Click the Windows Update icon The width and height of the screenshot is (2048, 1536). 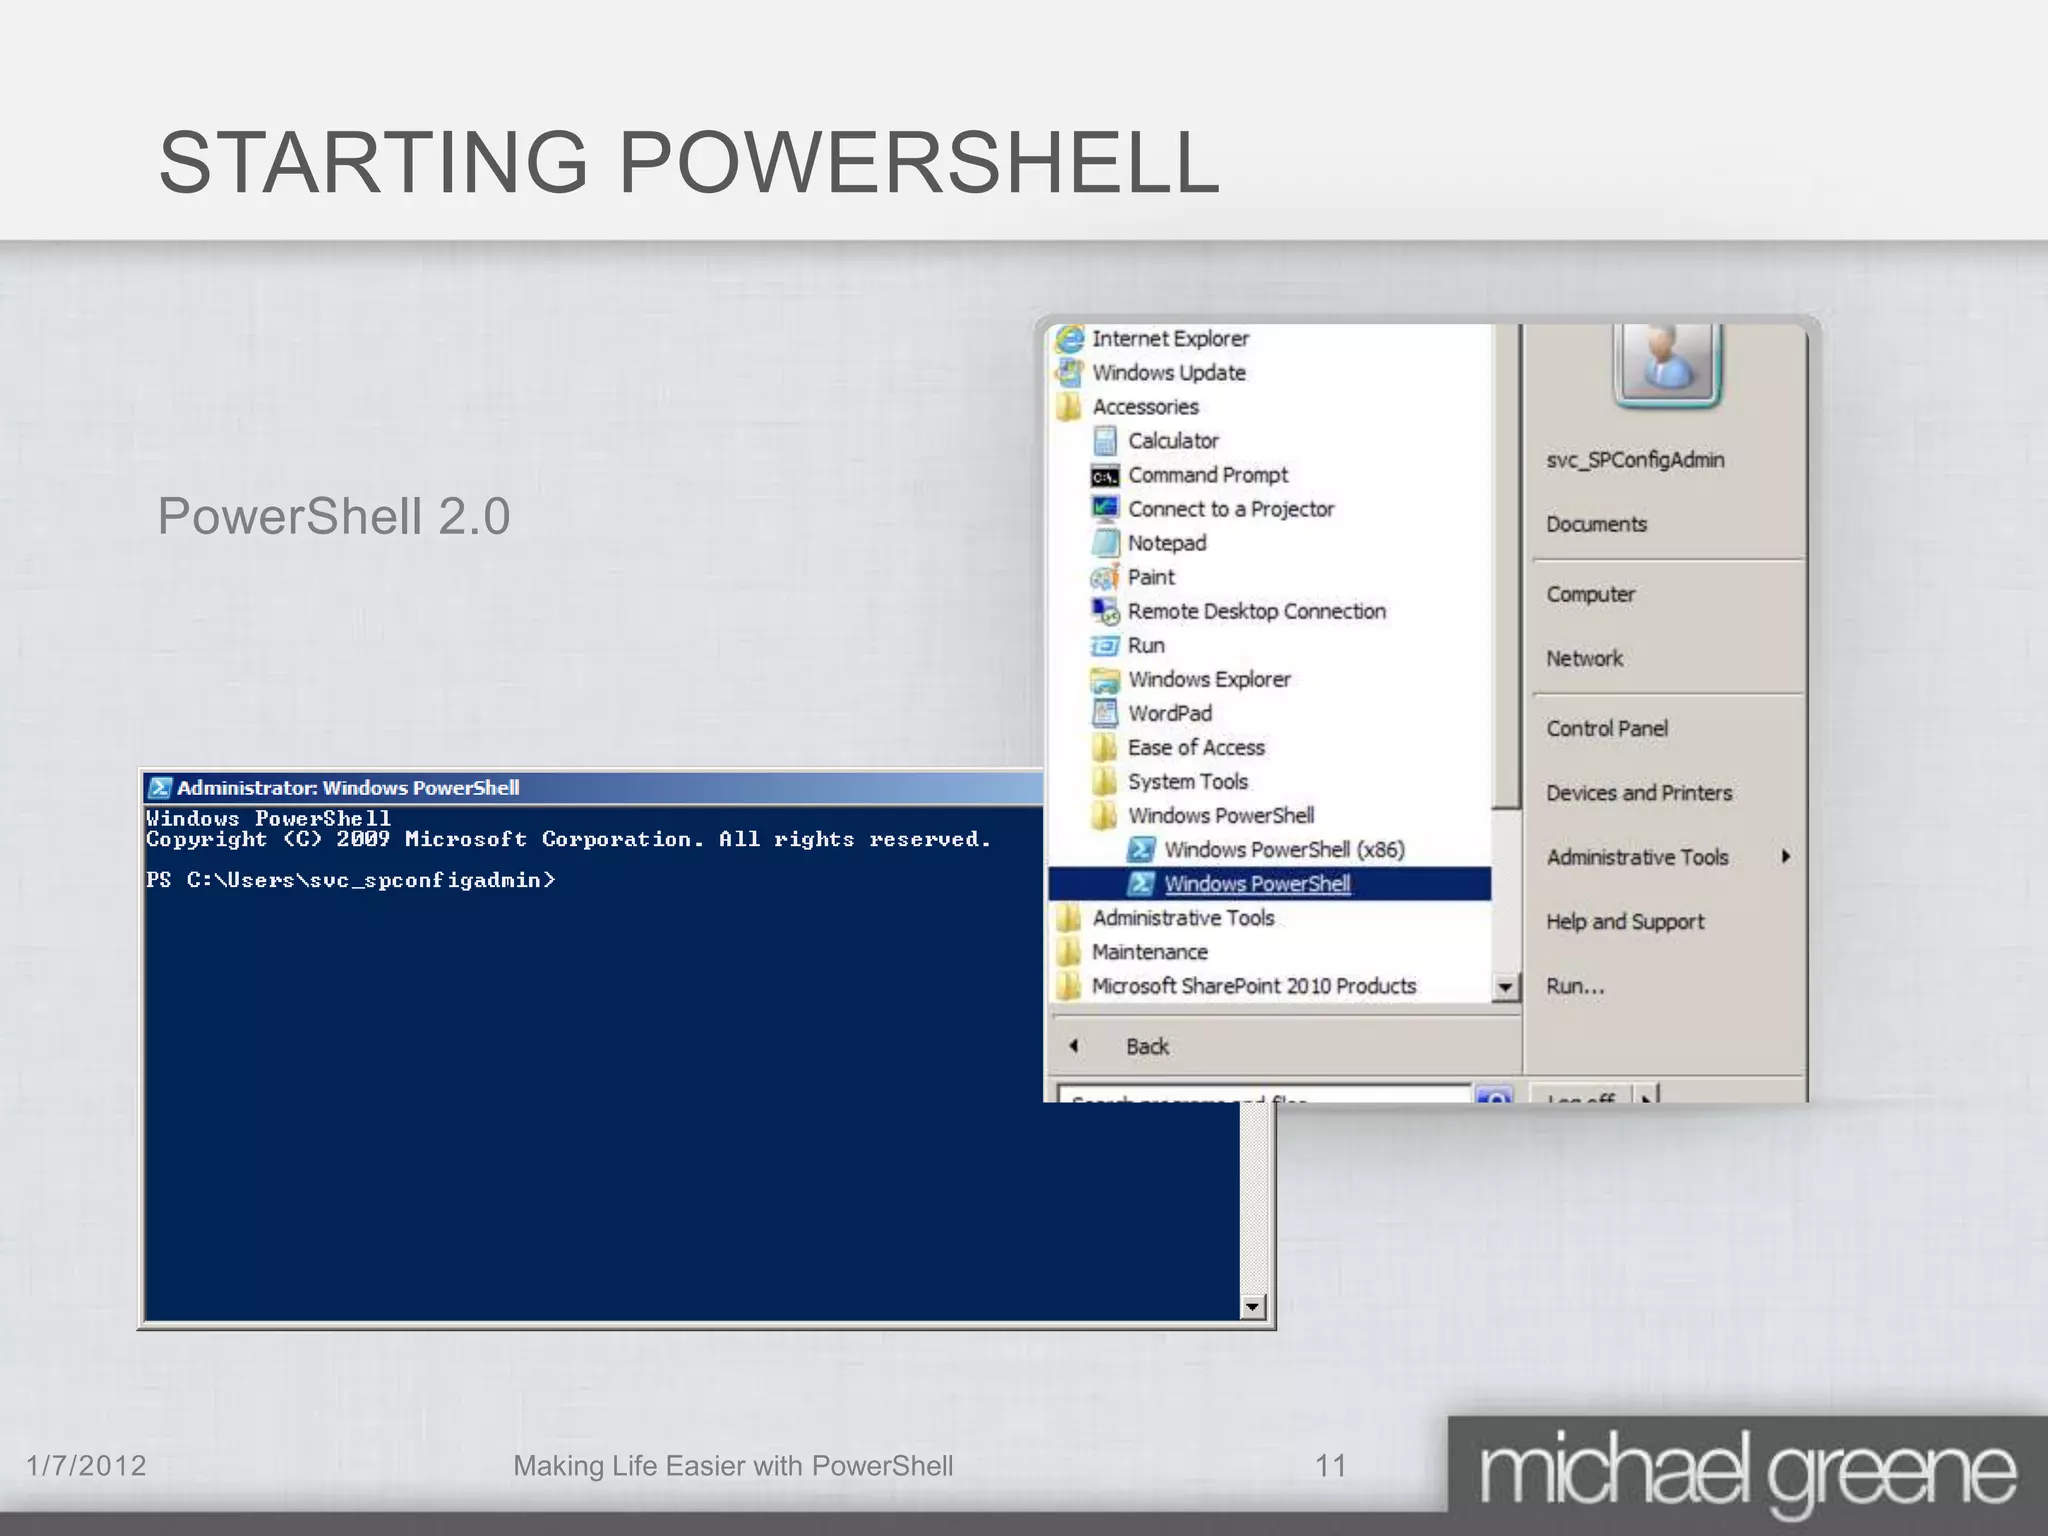point(1070,373)
